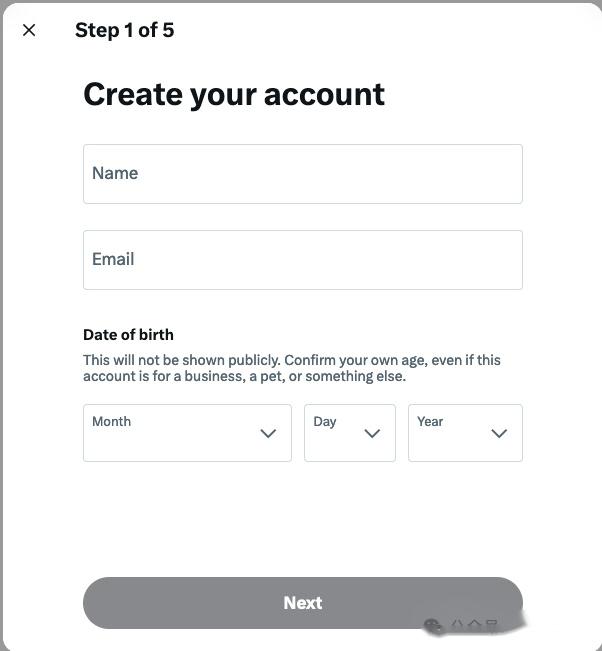Click the "Year" label text
The image size is (602, 651).
[x=430, y=421]
